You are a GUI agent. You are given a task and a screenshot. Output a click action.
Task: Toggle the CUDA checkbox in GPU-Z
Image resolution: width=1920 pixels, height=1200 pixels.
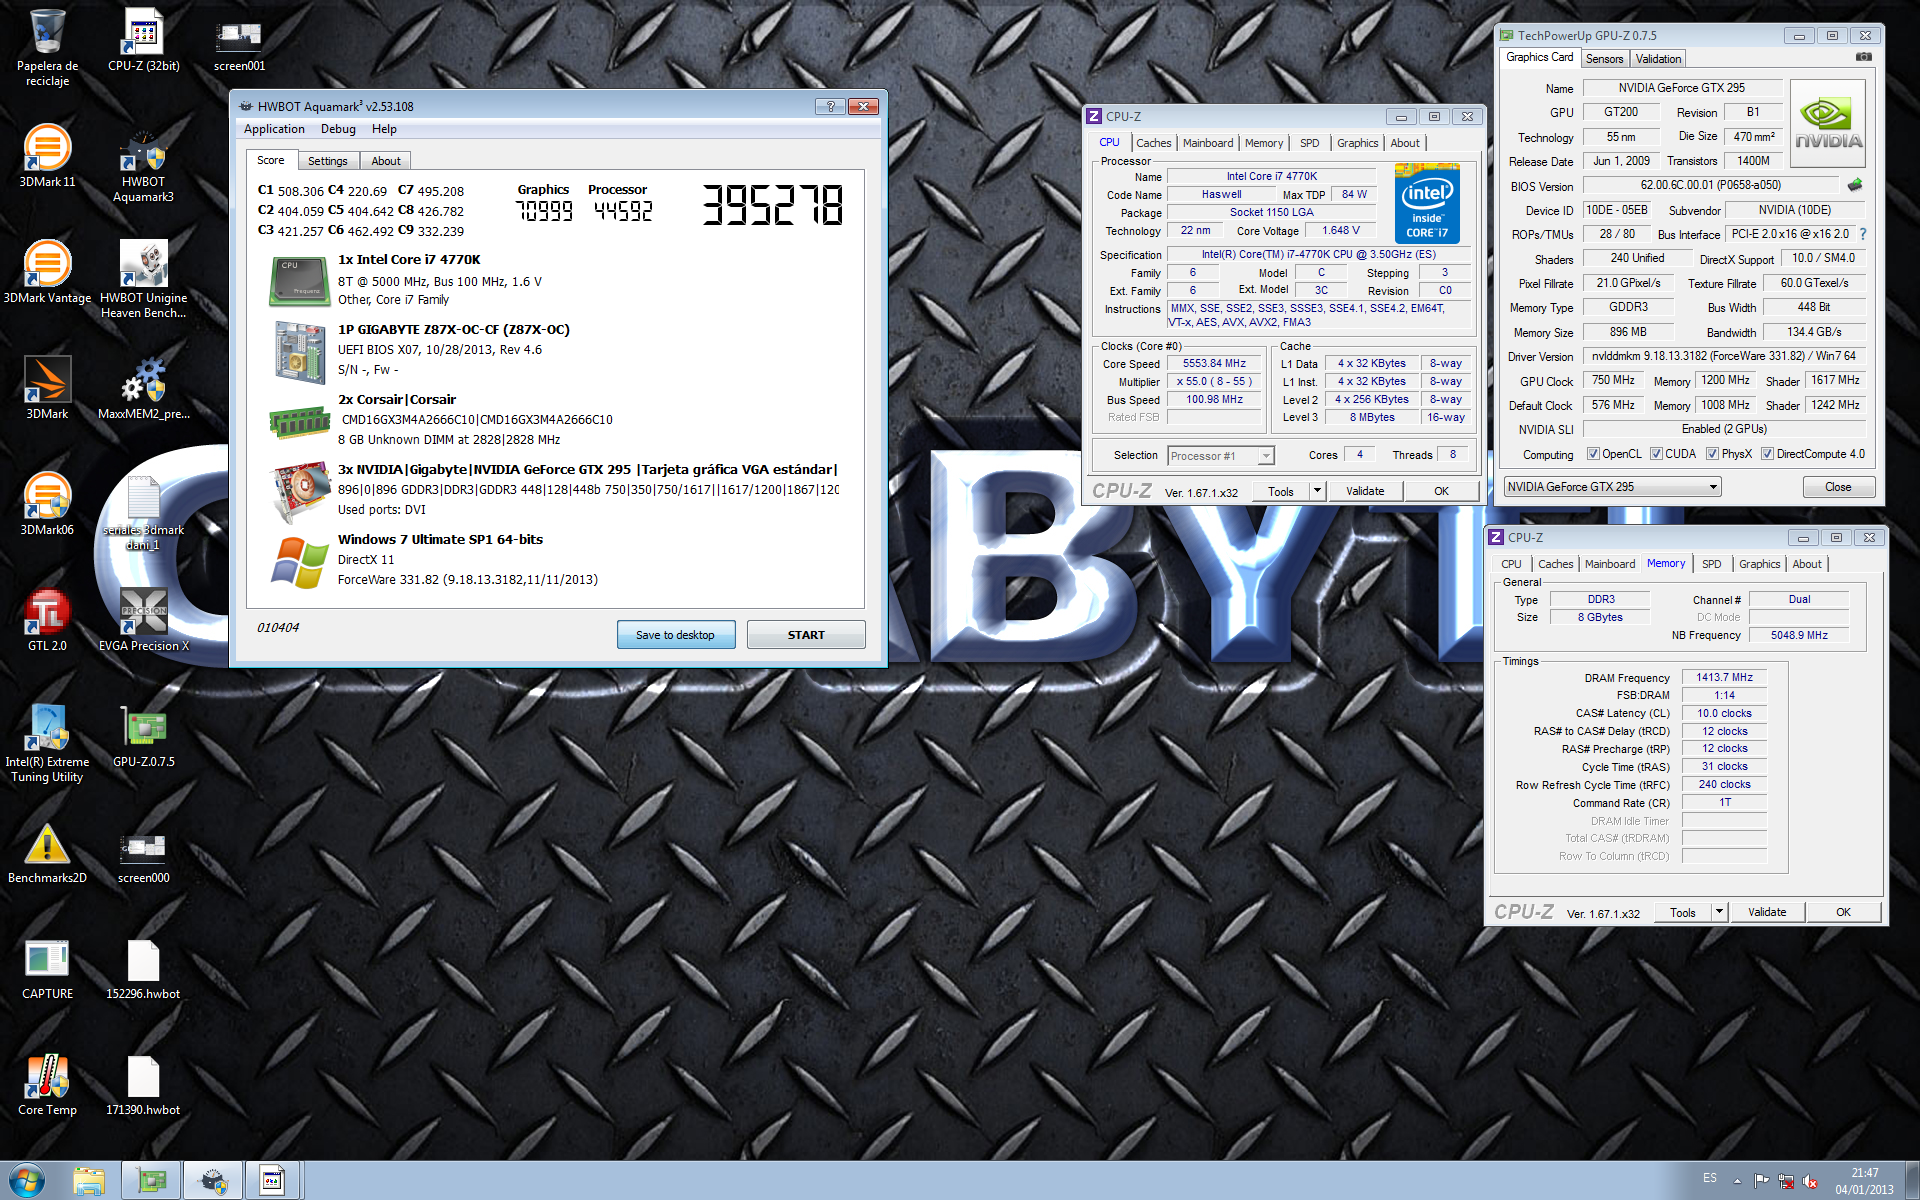point(1656,454)
